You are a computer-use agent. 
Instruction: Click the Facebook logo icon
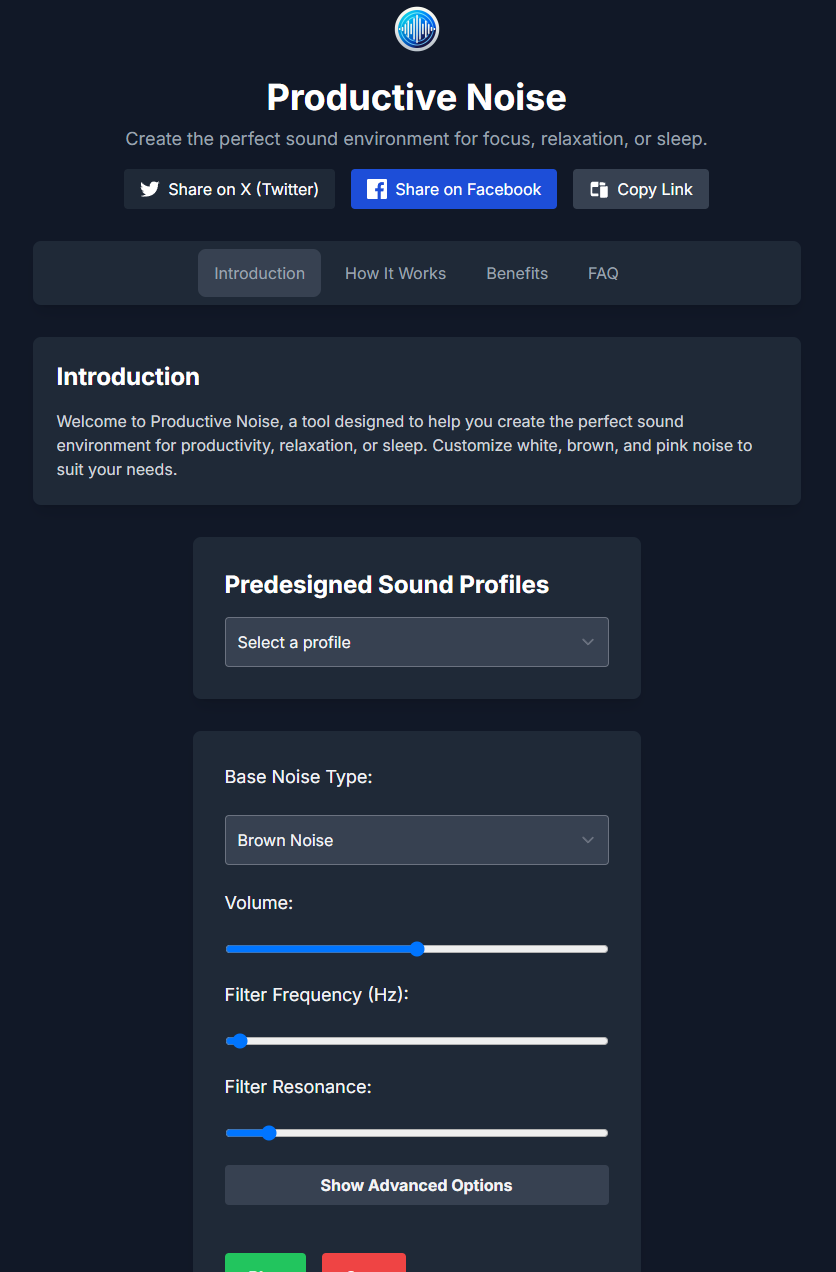click(377, 189)
